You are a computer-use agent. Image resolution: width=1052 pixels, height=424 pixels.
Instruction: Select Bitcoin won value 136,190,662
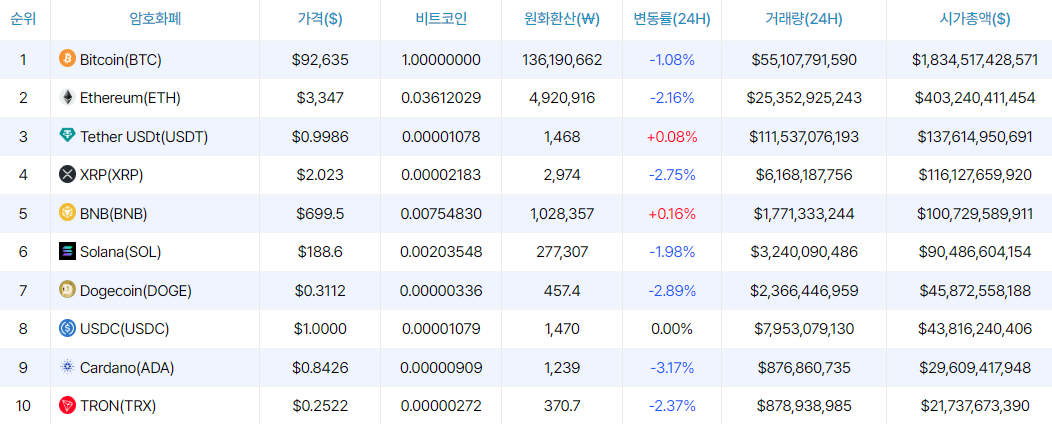(x=562, y=60)
